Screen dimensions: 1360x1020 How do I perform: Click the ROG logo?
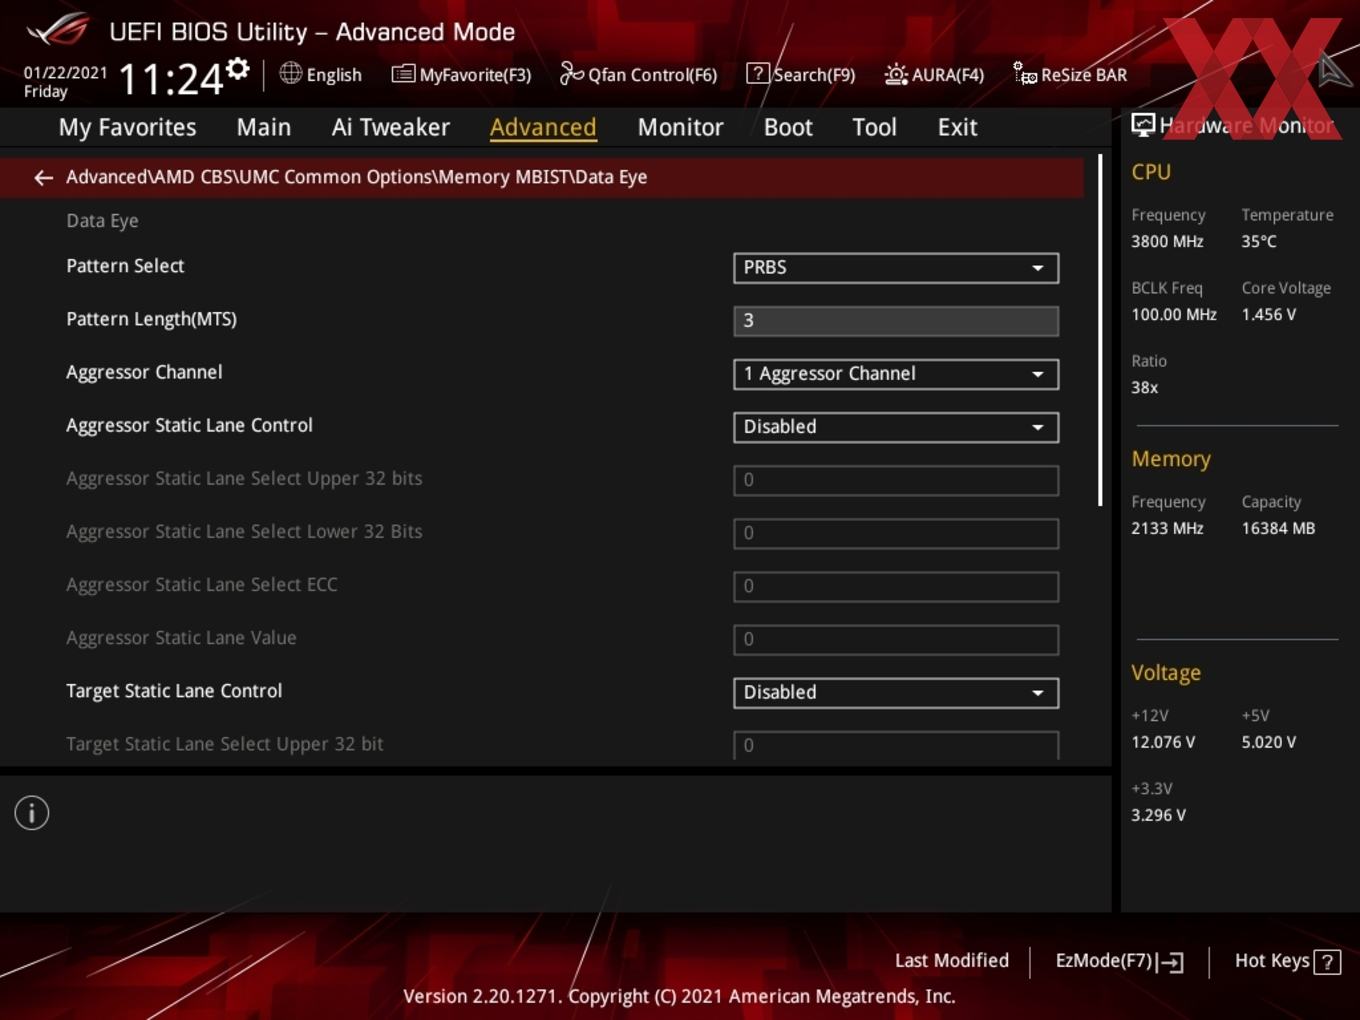click(59, 30)
